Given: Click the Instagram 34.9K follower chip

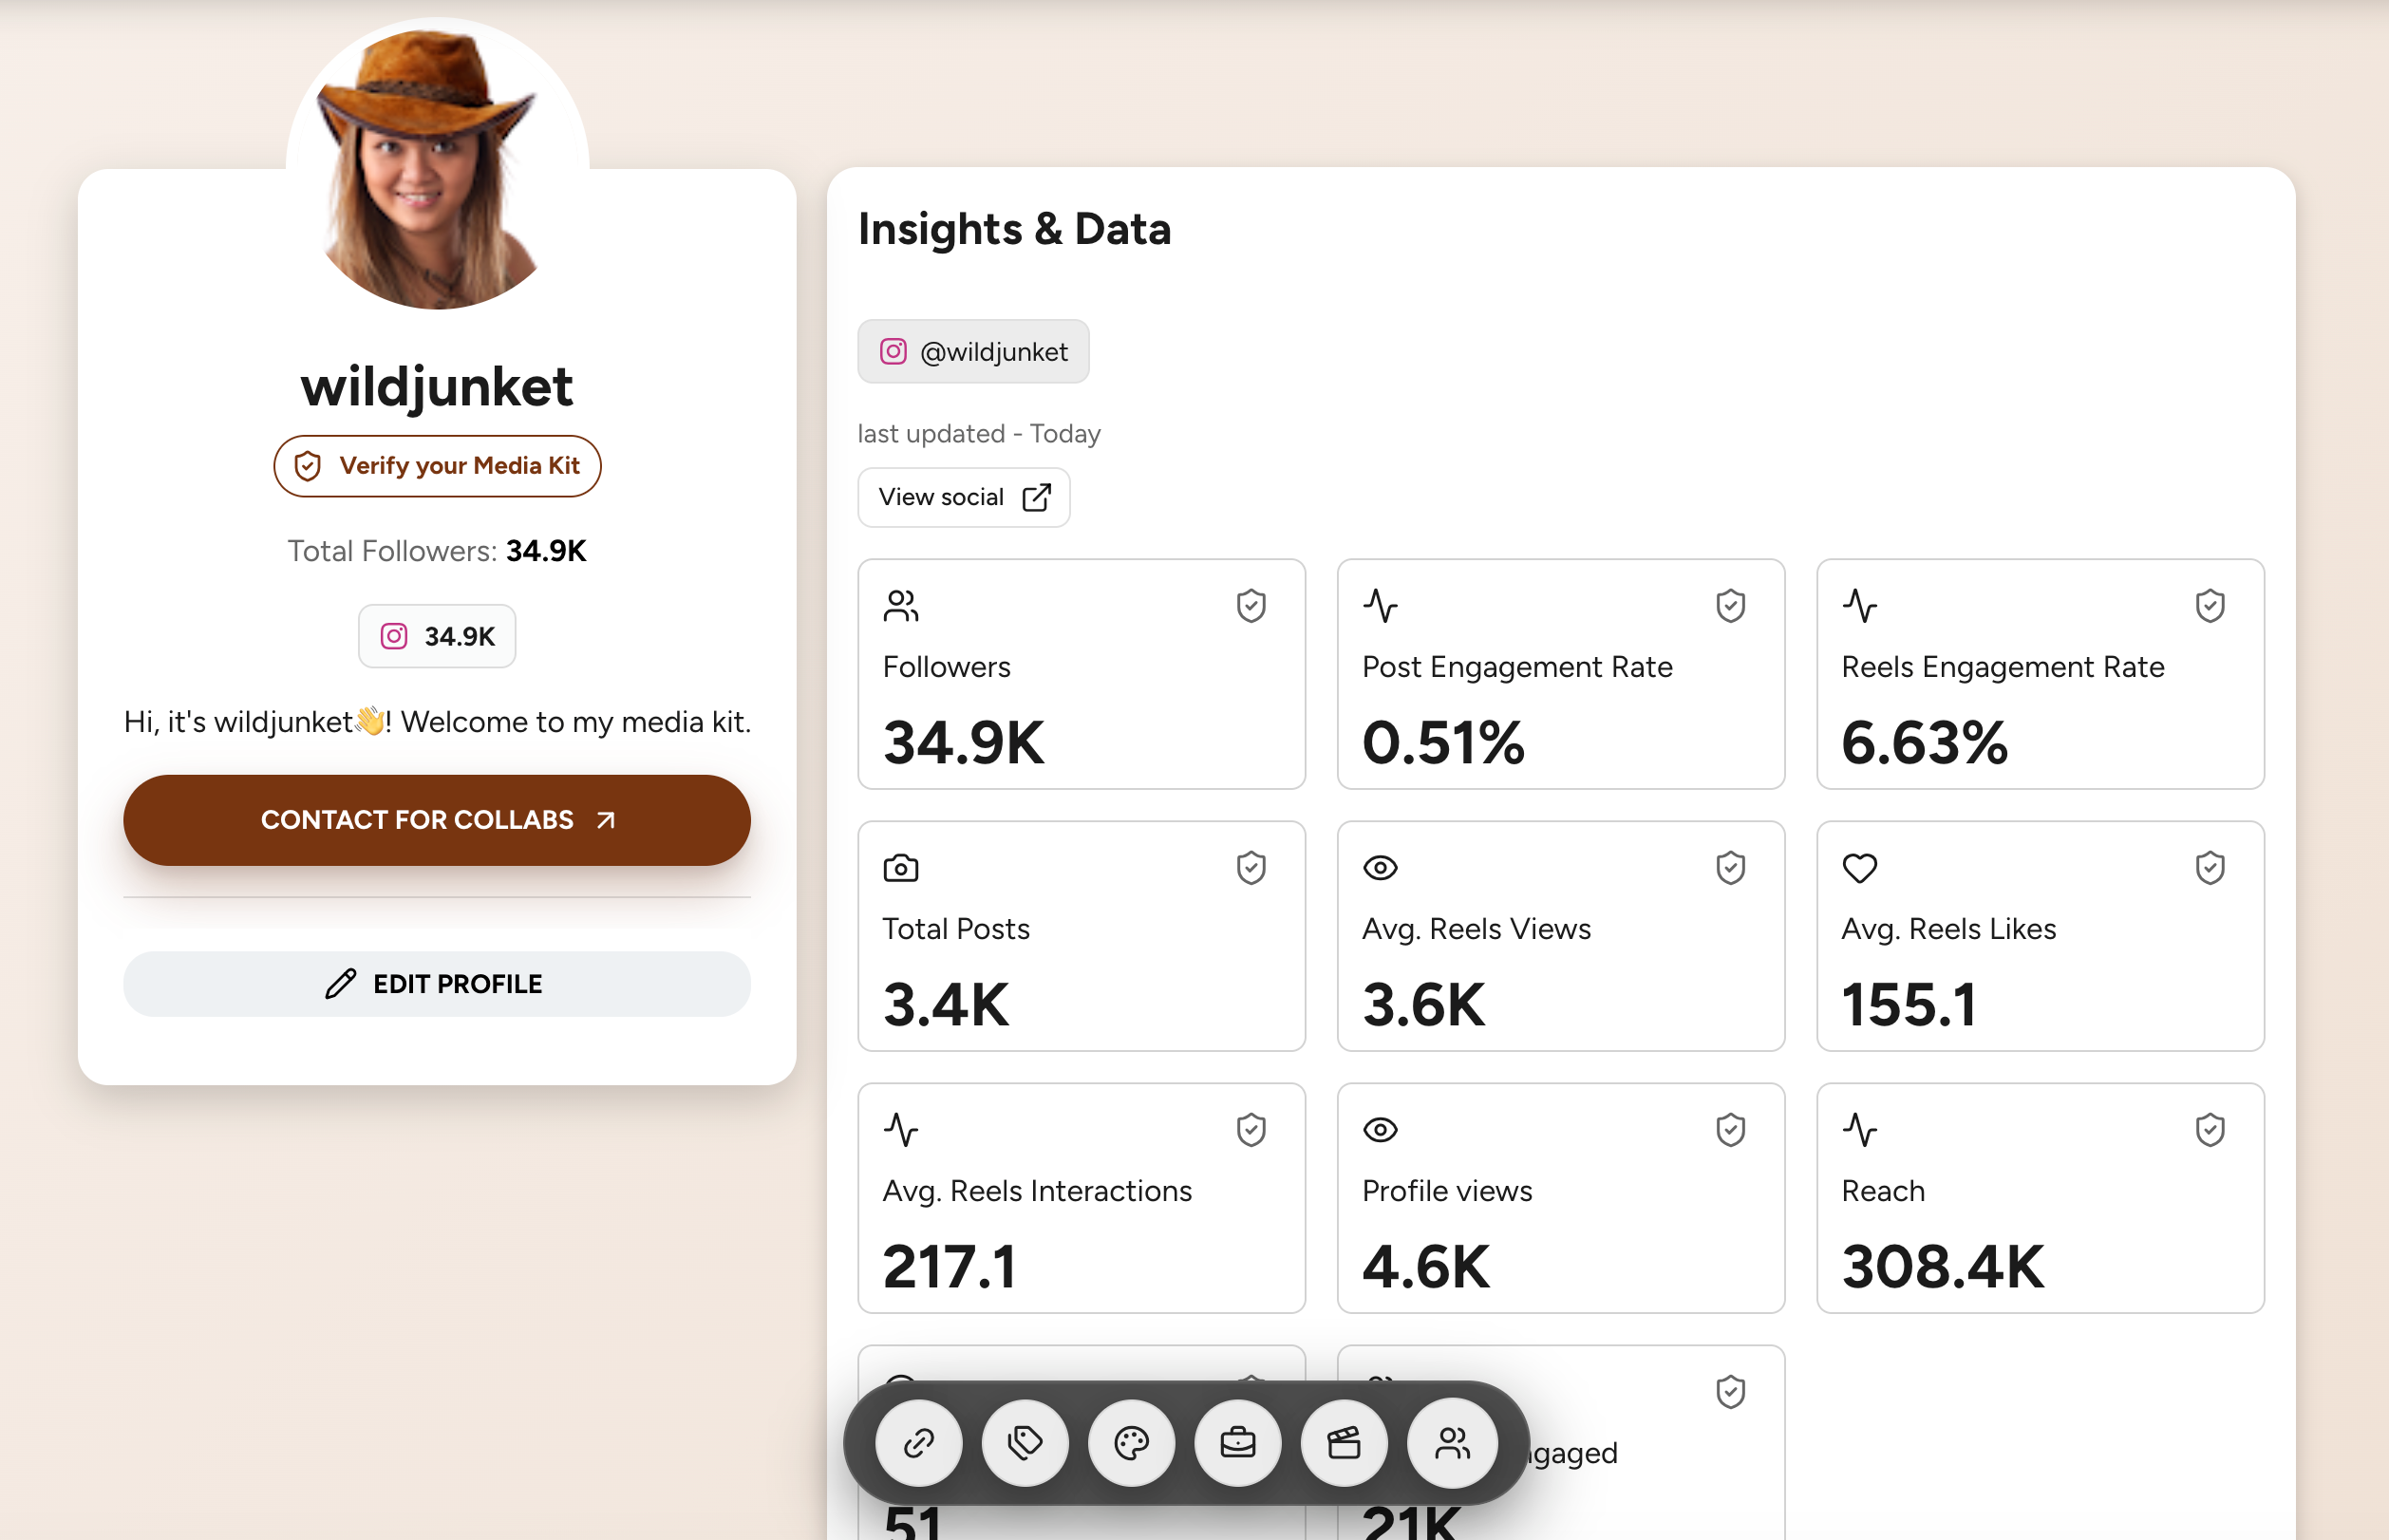Looking at the screenshot, I should point(437,635).
